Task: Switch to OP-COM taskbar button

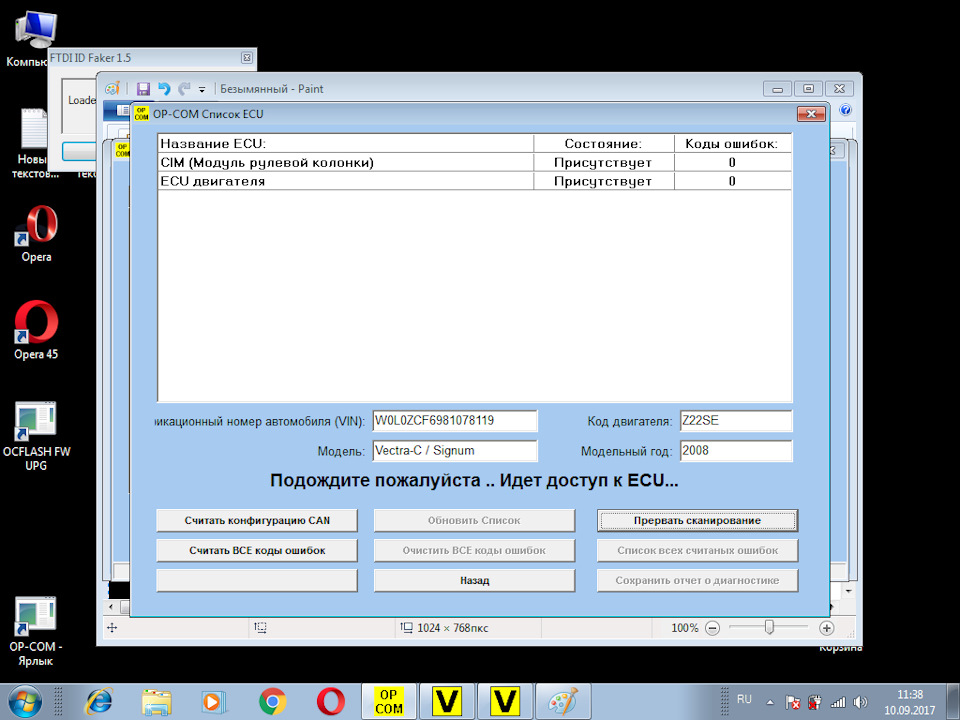Action: pos(389,702)
